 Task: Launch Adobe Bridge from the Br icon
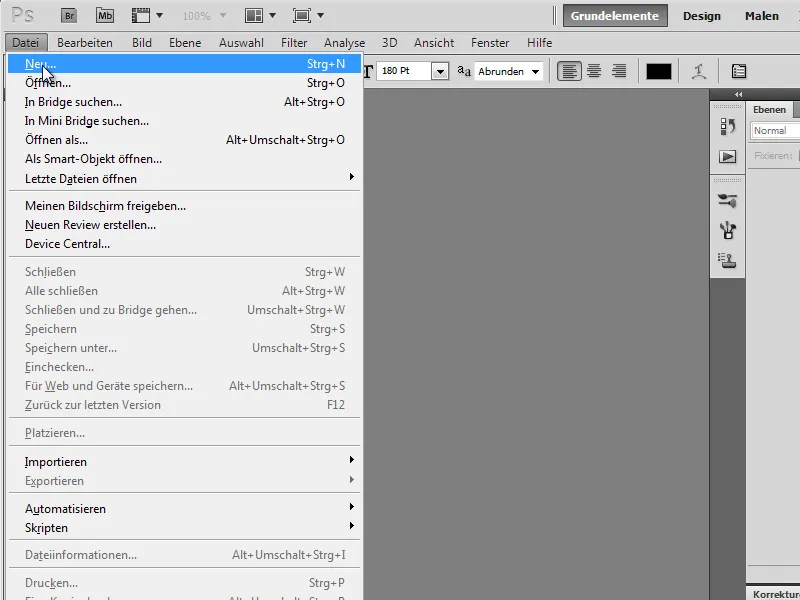tap(69, 16)
